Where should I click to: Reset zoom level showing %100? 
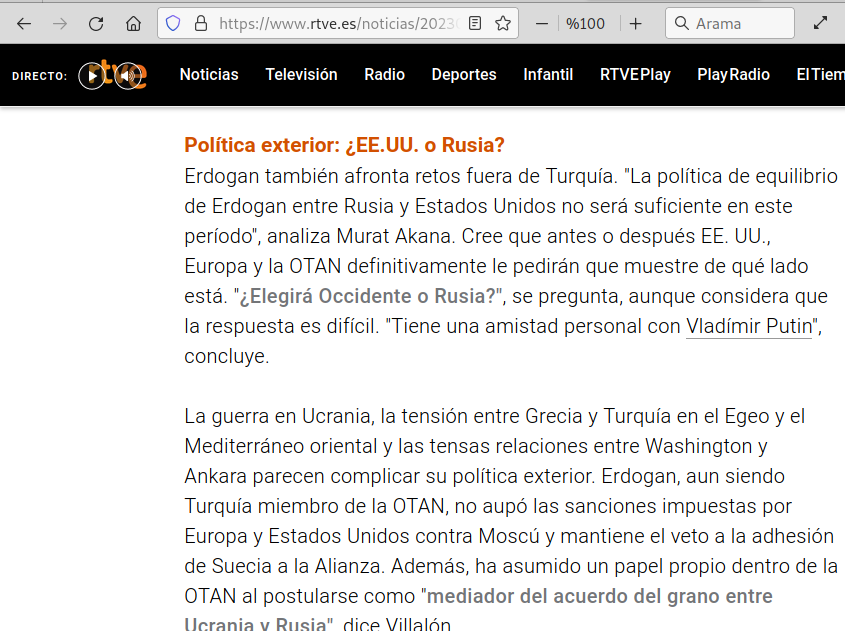coord(586,23)
